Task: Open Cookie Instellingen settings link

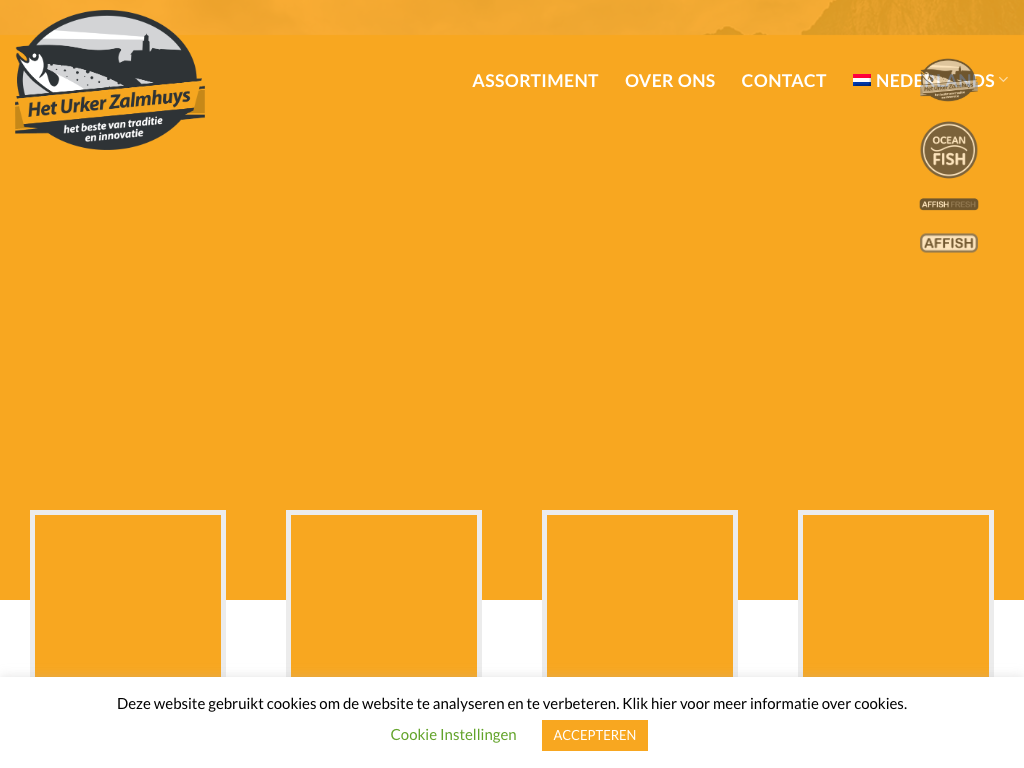Action: 453,735
